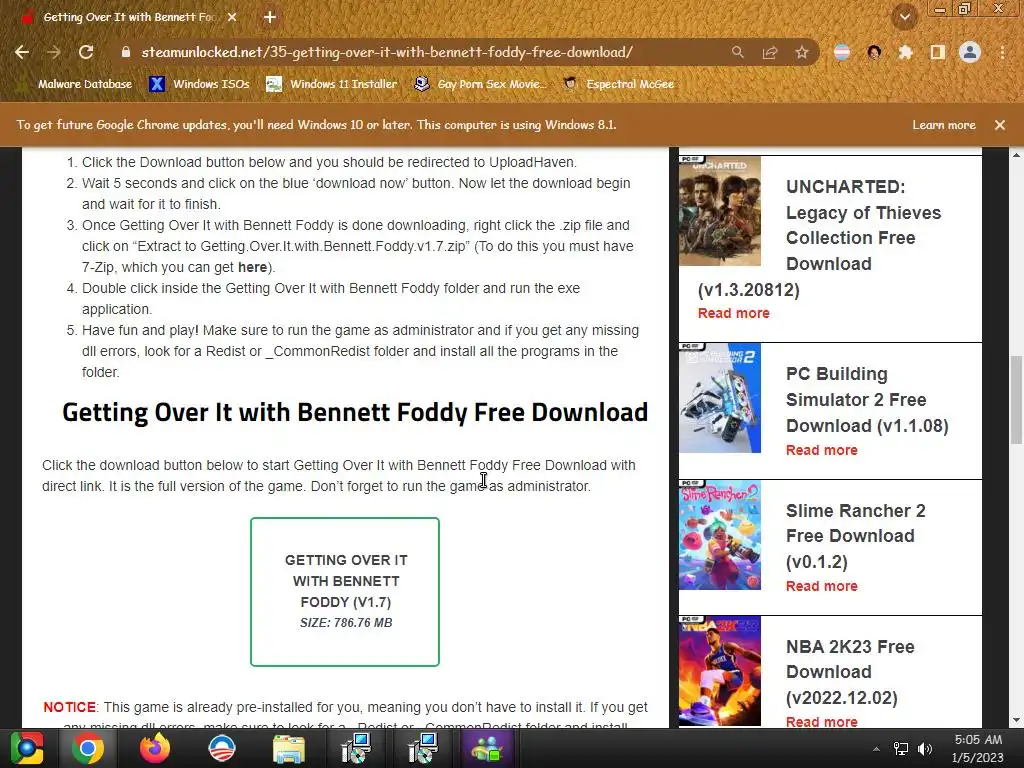This screenshot has height=768, width=1024.
Task: Select the Getting Over It browser tab
Action: (129, 18)
